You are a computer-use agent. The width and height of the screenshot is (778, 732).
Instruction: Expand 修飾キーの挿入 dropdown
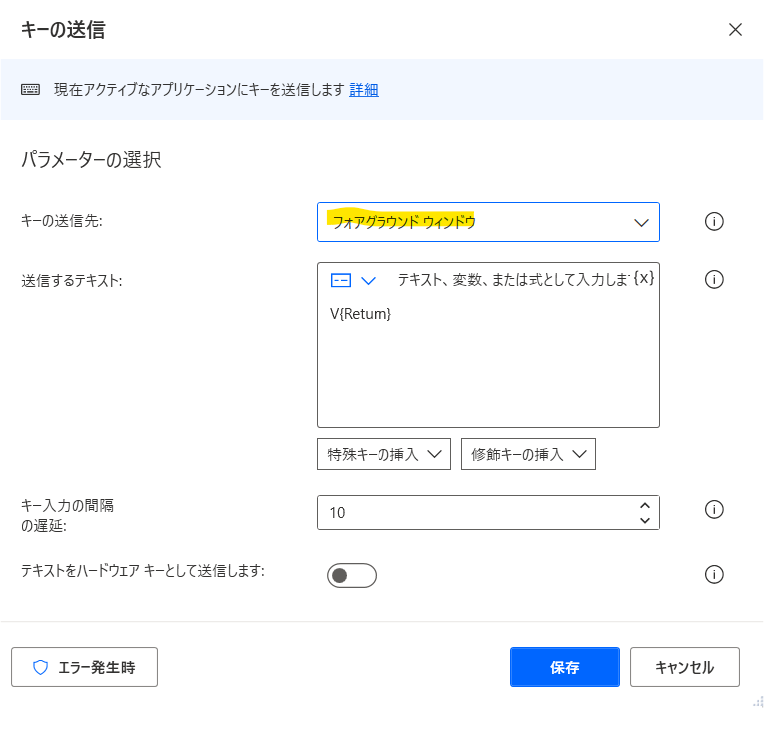[528, 454]
